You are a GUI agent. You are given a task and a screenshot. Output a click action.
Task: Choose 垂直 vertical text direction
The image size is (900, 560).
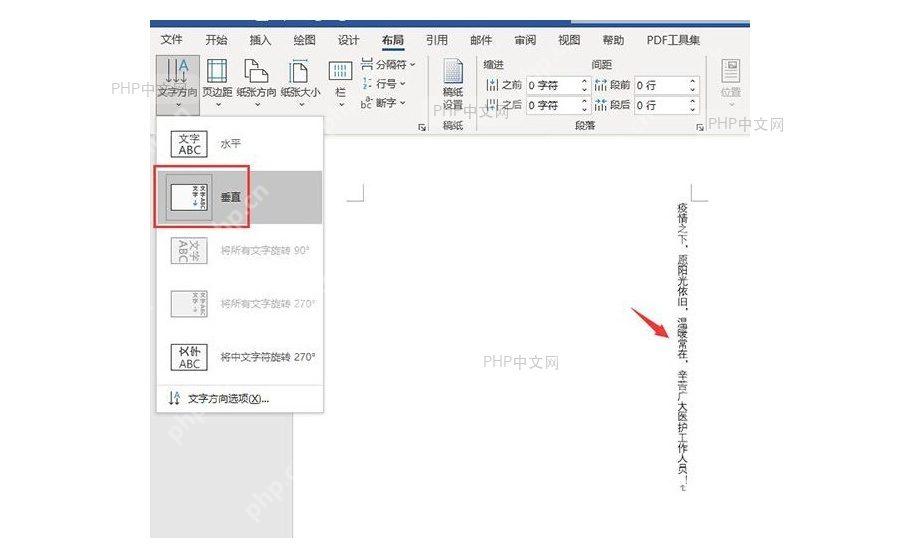point(239,197)
